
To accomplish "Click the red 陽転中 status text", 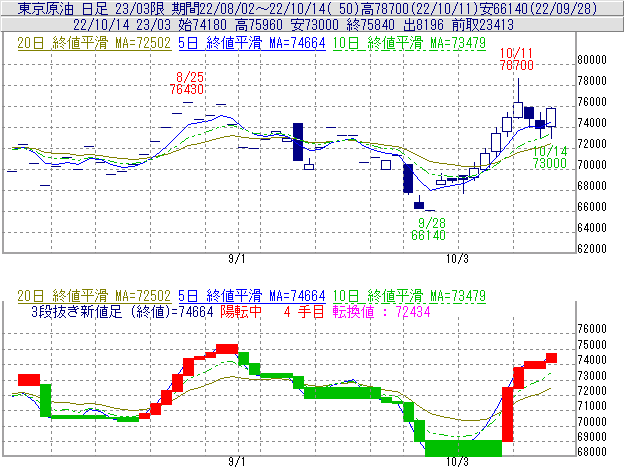I will (241, 311).
